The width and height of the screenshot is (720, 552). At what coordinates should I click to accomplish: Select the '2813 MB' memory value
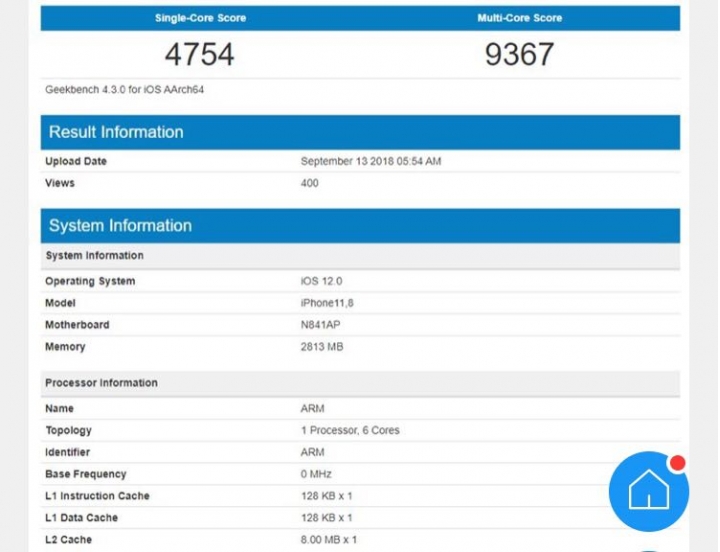(x=322, y=347)
